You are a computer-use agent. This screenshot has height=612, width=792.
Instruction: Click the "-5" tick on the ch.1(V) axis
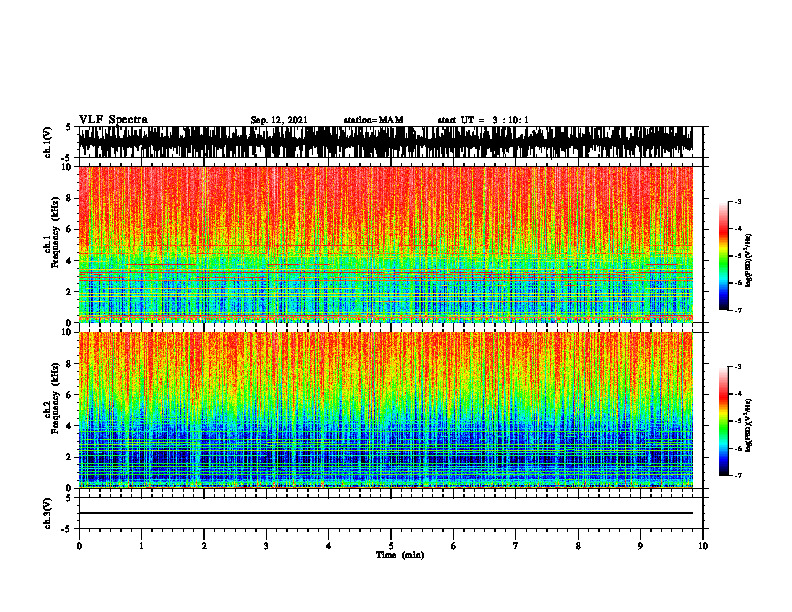click(x=66, y=158)
